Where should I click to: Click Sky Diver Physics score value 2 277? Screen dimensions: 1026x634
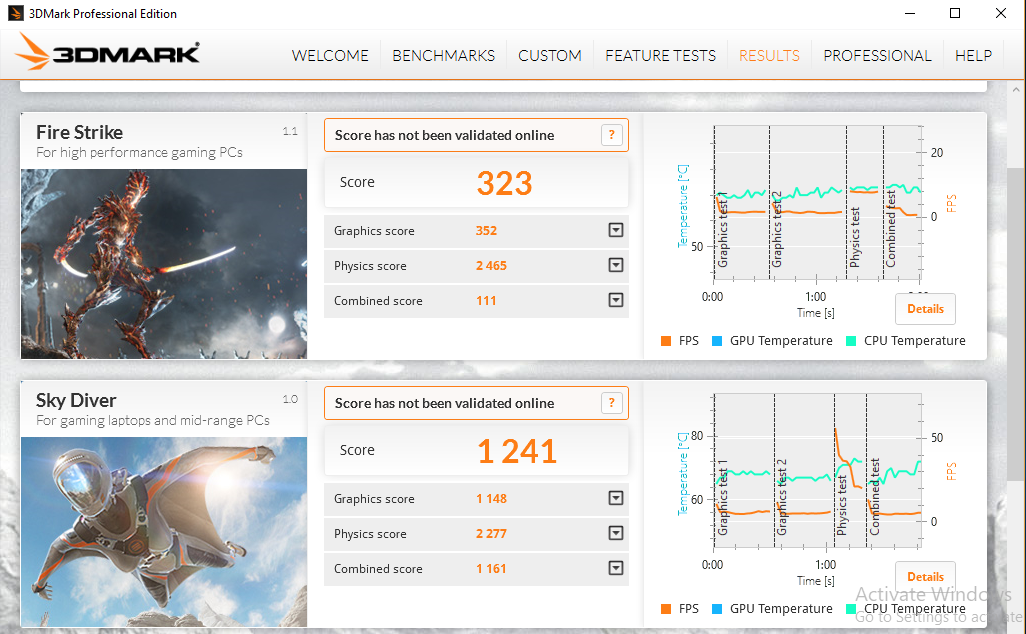click(491, 534)
